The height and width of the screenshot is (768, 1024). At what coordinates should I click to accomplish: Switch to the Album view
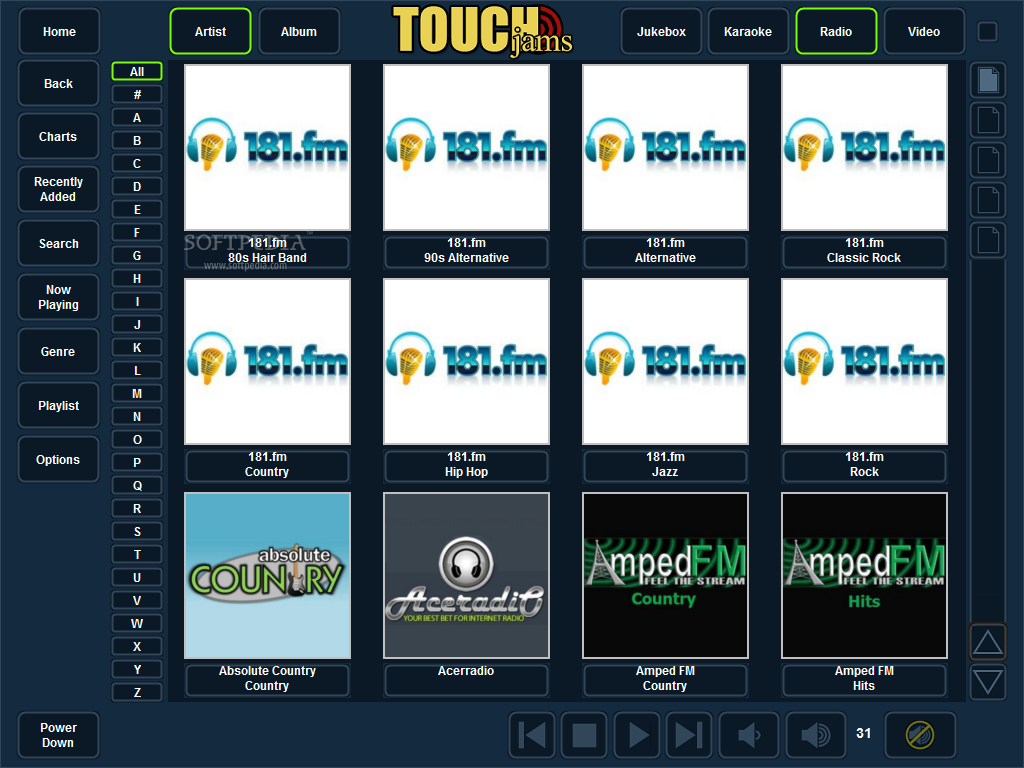299,31
